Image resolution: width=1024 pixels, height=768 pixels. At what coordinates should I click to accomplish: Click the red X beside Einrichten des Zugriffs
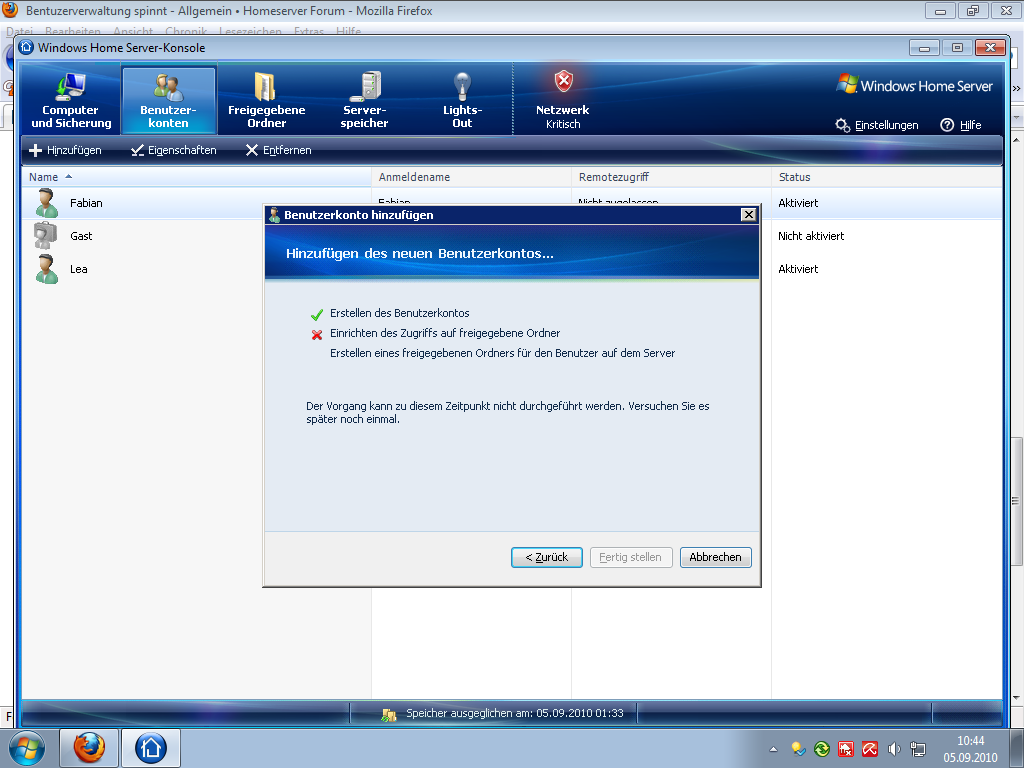point(317,335)
